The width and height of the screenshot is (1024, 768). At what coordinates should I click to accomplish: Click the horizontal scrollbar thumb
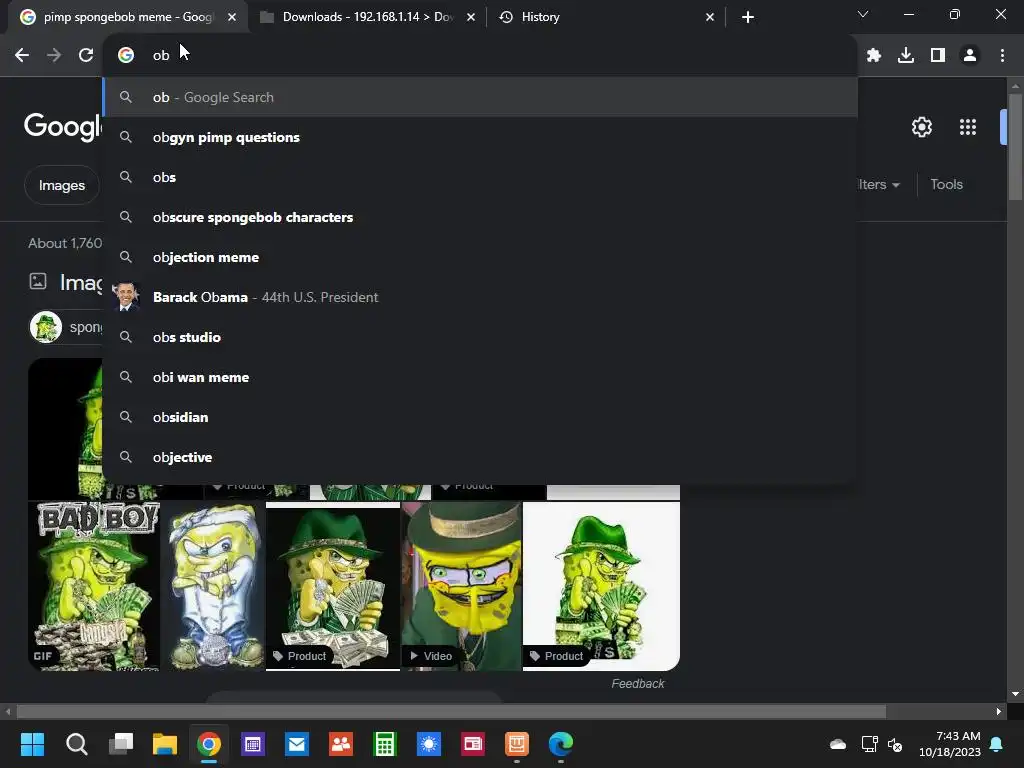pyautogui.click(x=451, y=711)
